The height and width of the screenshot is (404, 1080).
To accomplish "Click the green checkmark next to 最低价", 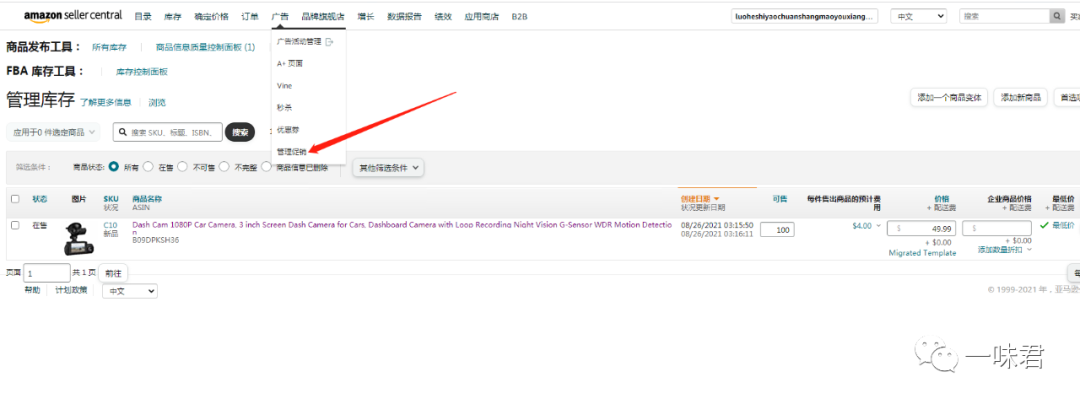I will tap(1044, 225).
